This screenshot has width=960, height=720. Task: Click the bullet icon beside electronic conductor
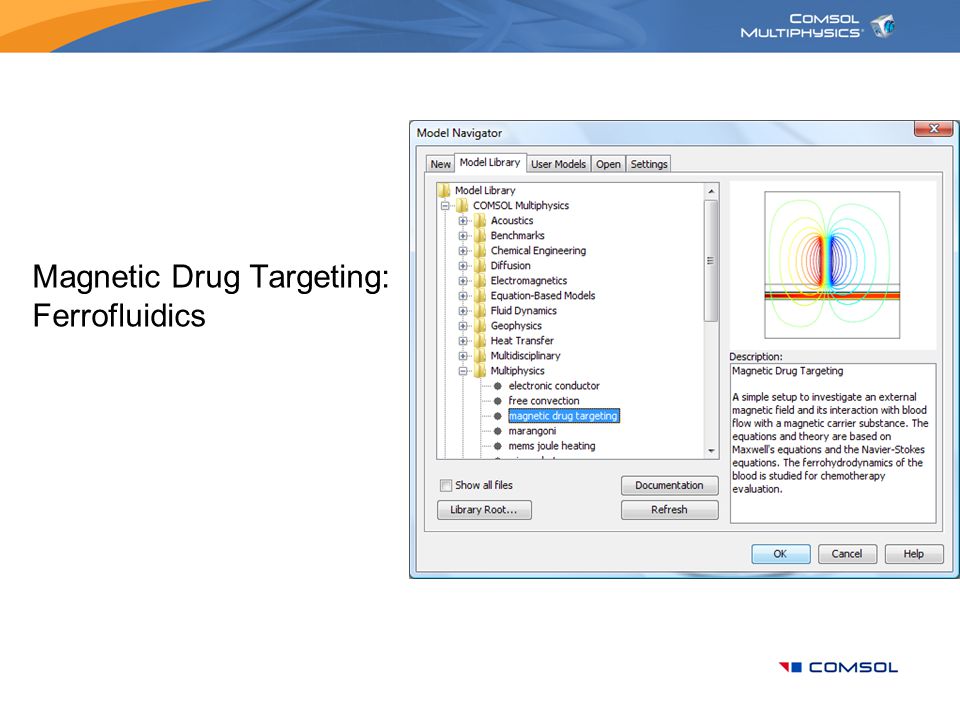(x=498, y=386)
